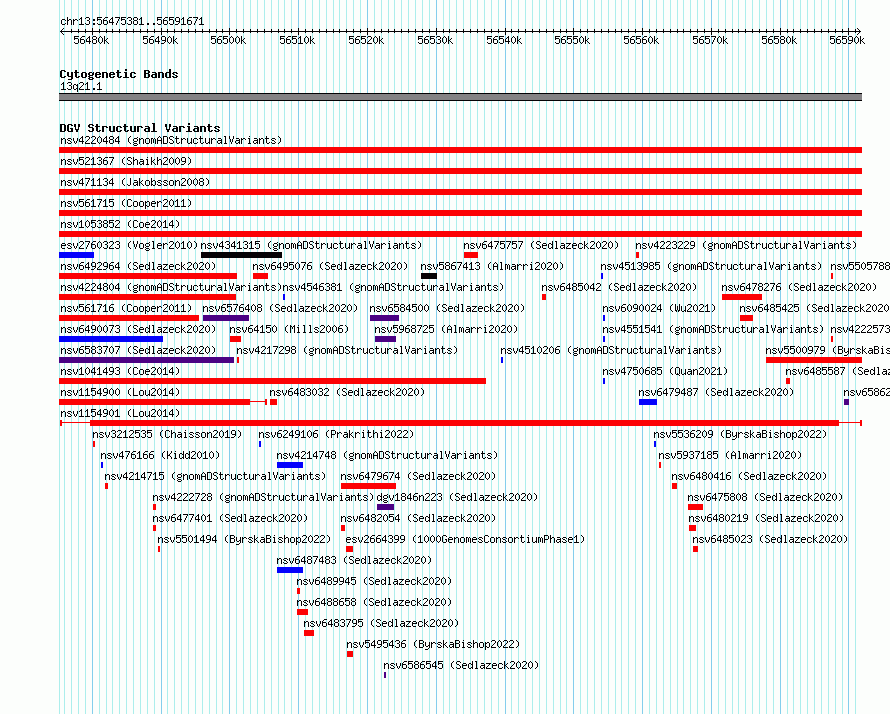Click the 13q21.1 cytogenetic band bar

coord(460,97)
